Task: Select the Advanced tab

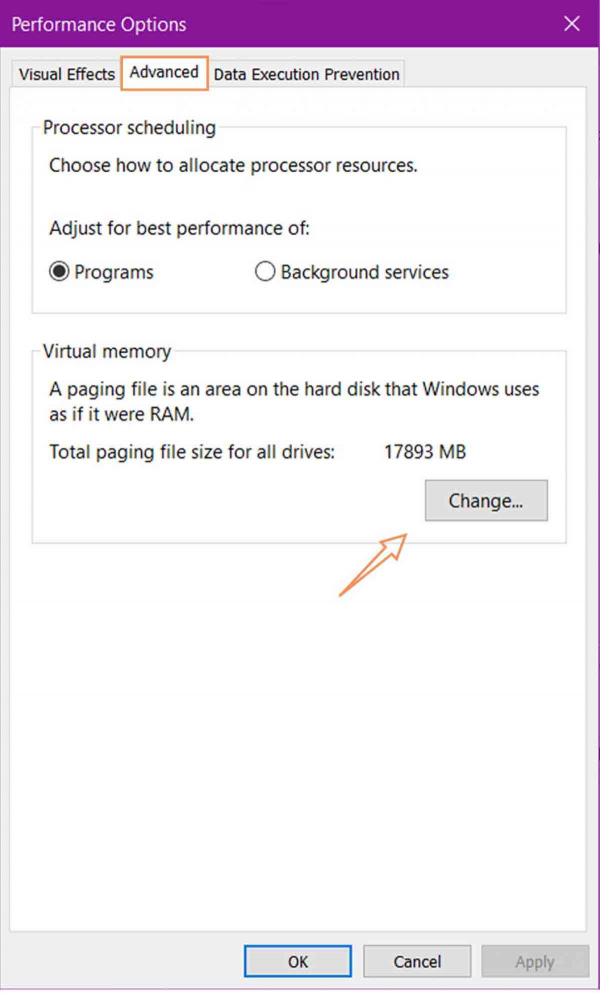Action: (x=164, y=73)
